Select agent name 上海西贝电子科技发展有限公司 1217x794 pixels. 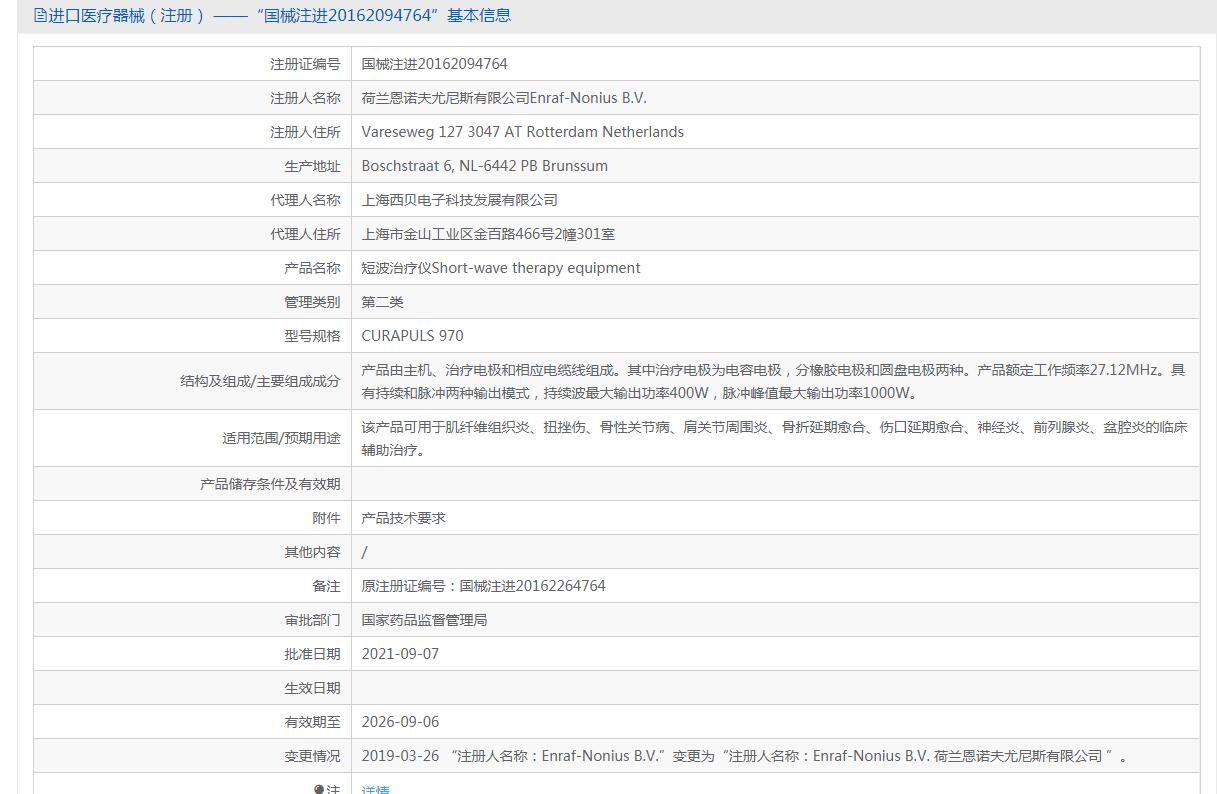(460, 200)
